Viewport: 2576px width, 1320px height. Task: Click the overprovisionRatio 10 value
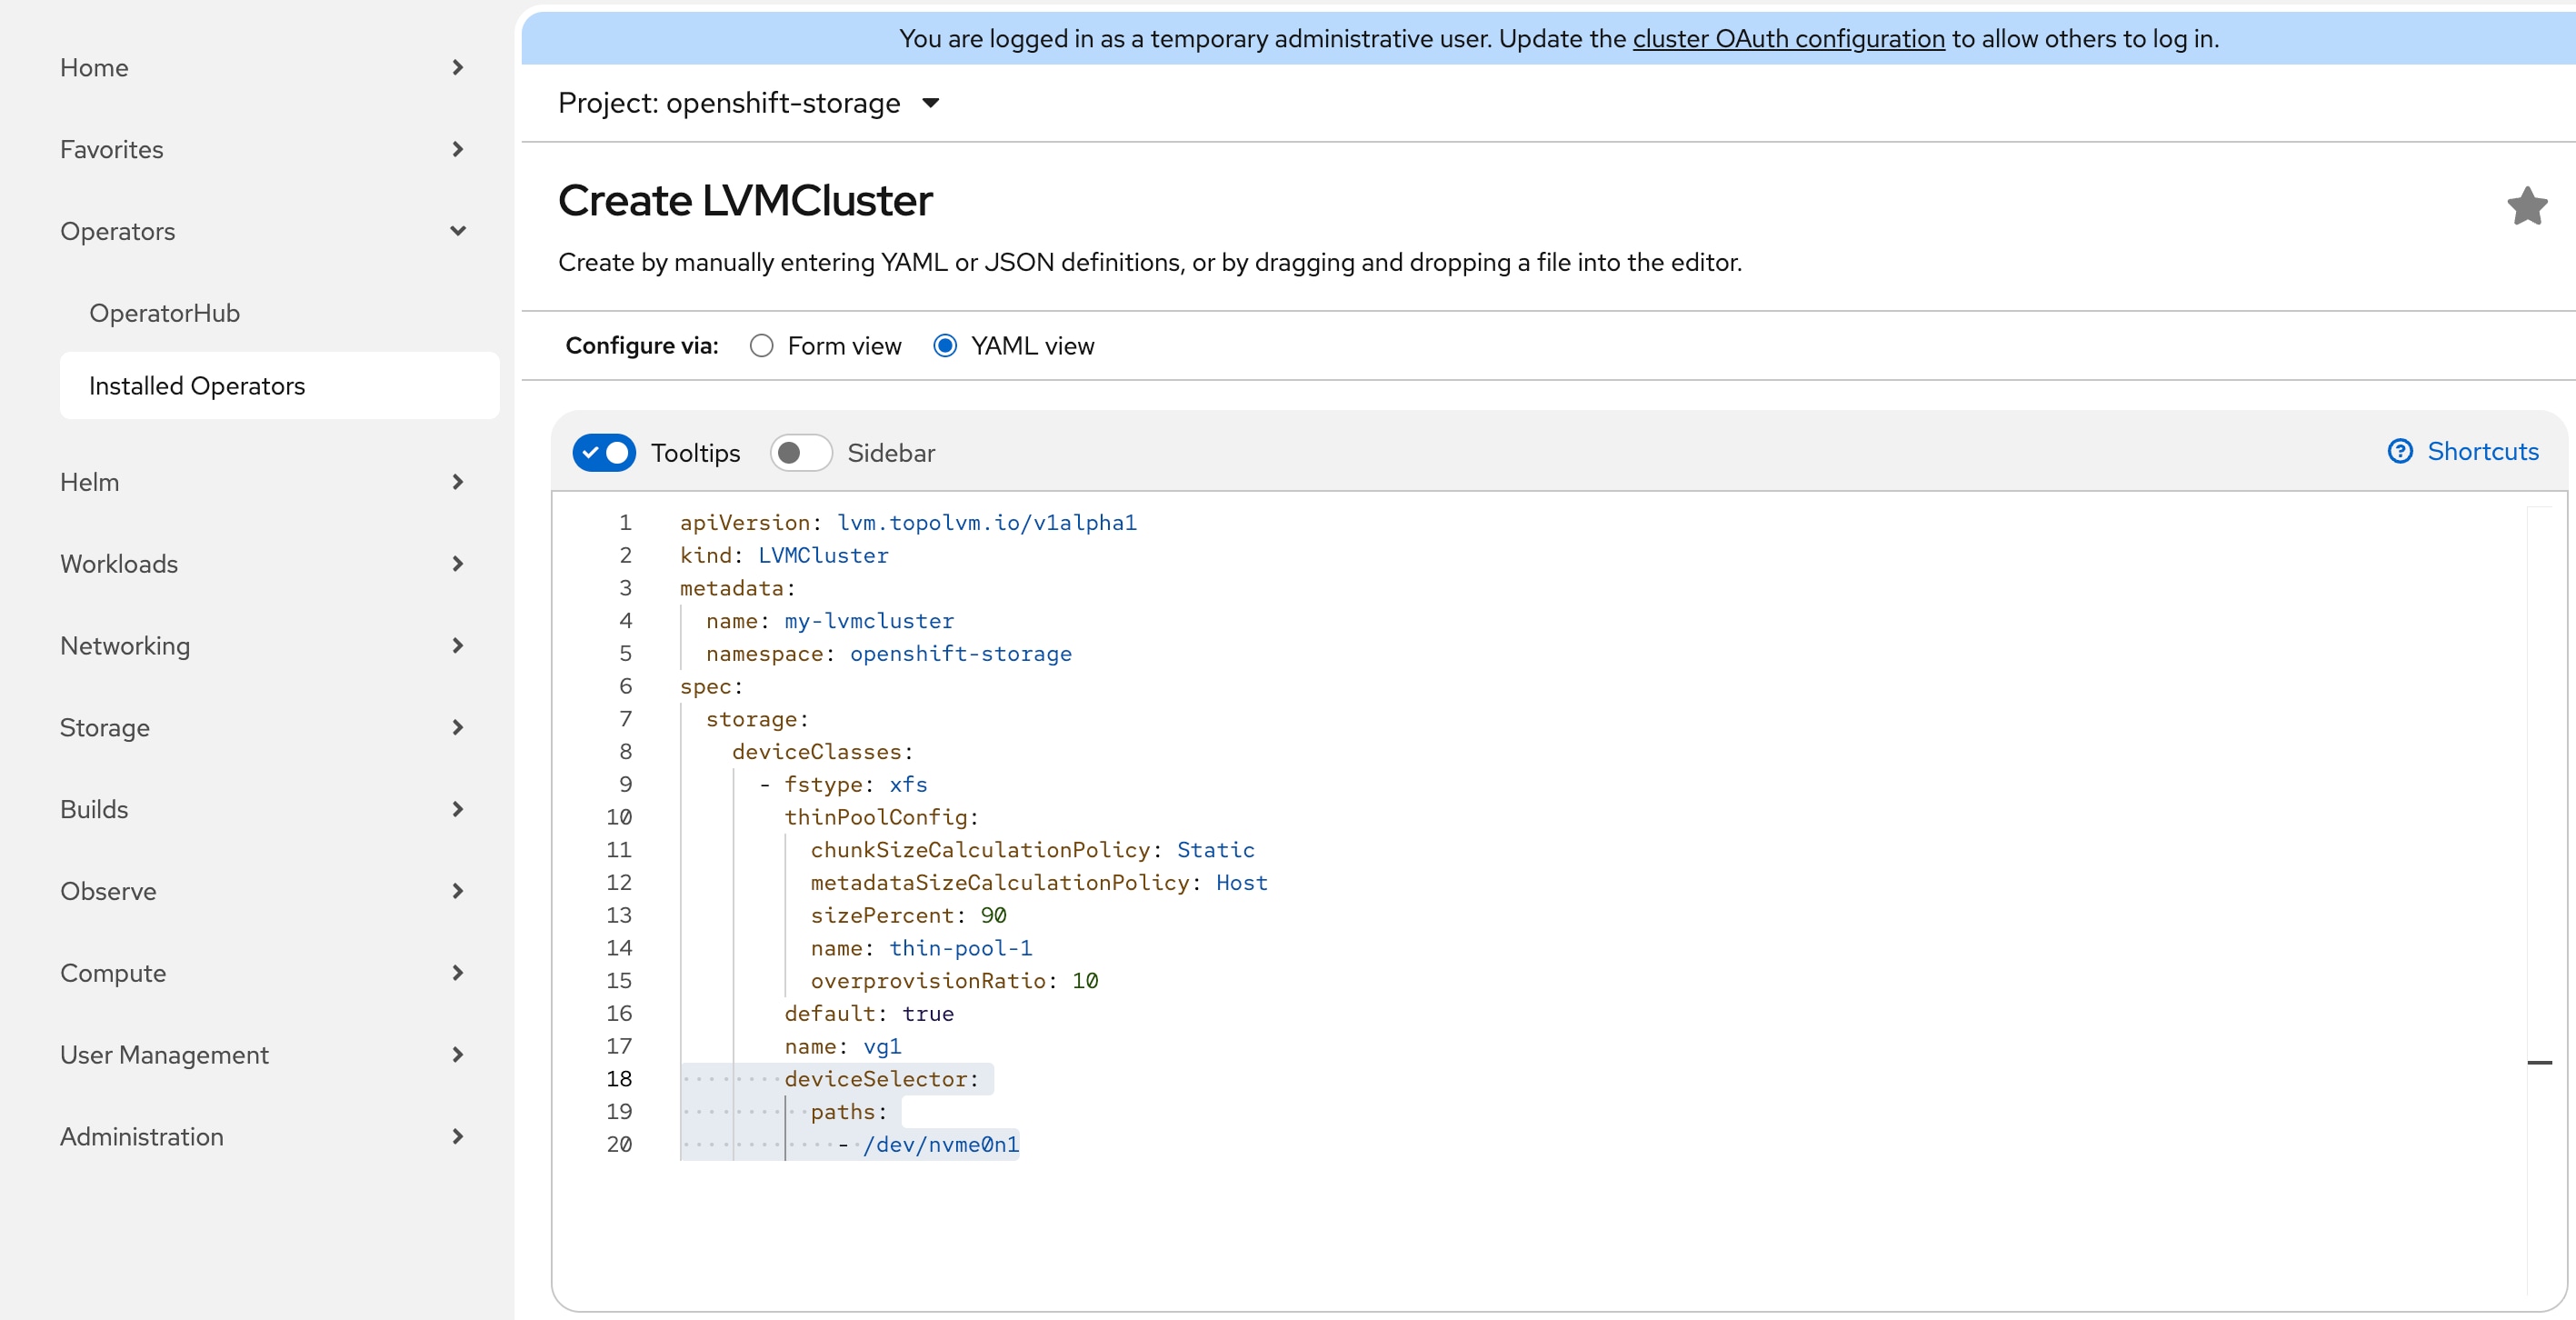pyautogui.click(x=1085, y=982)
